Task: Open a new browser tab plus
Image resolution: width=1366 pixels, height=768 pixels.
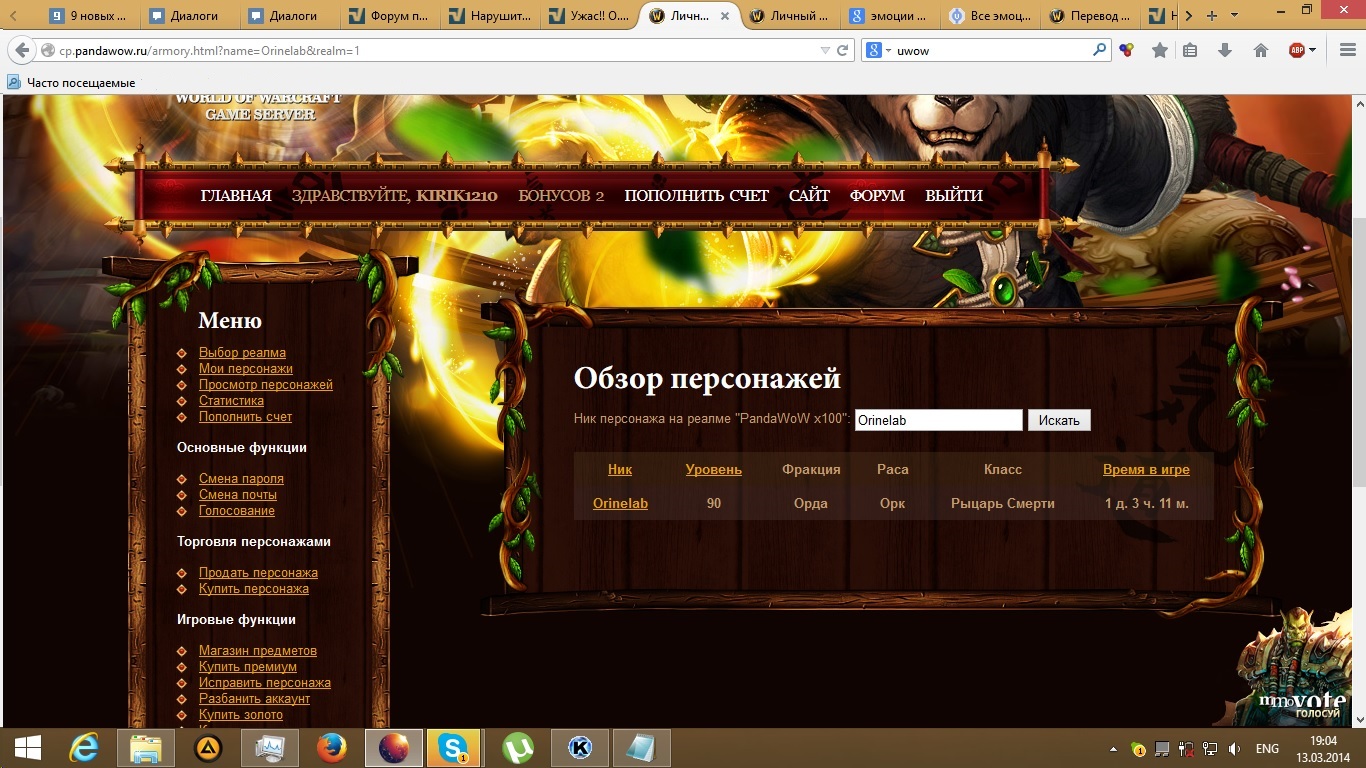Action: pyautogui.click(x=1212, y=16)
